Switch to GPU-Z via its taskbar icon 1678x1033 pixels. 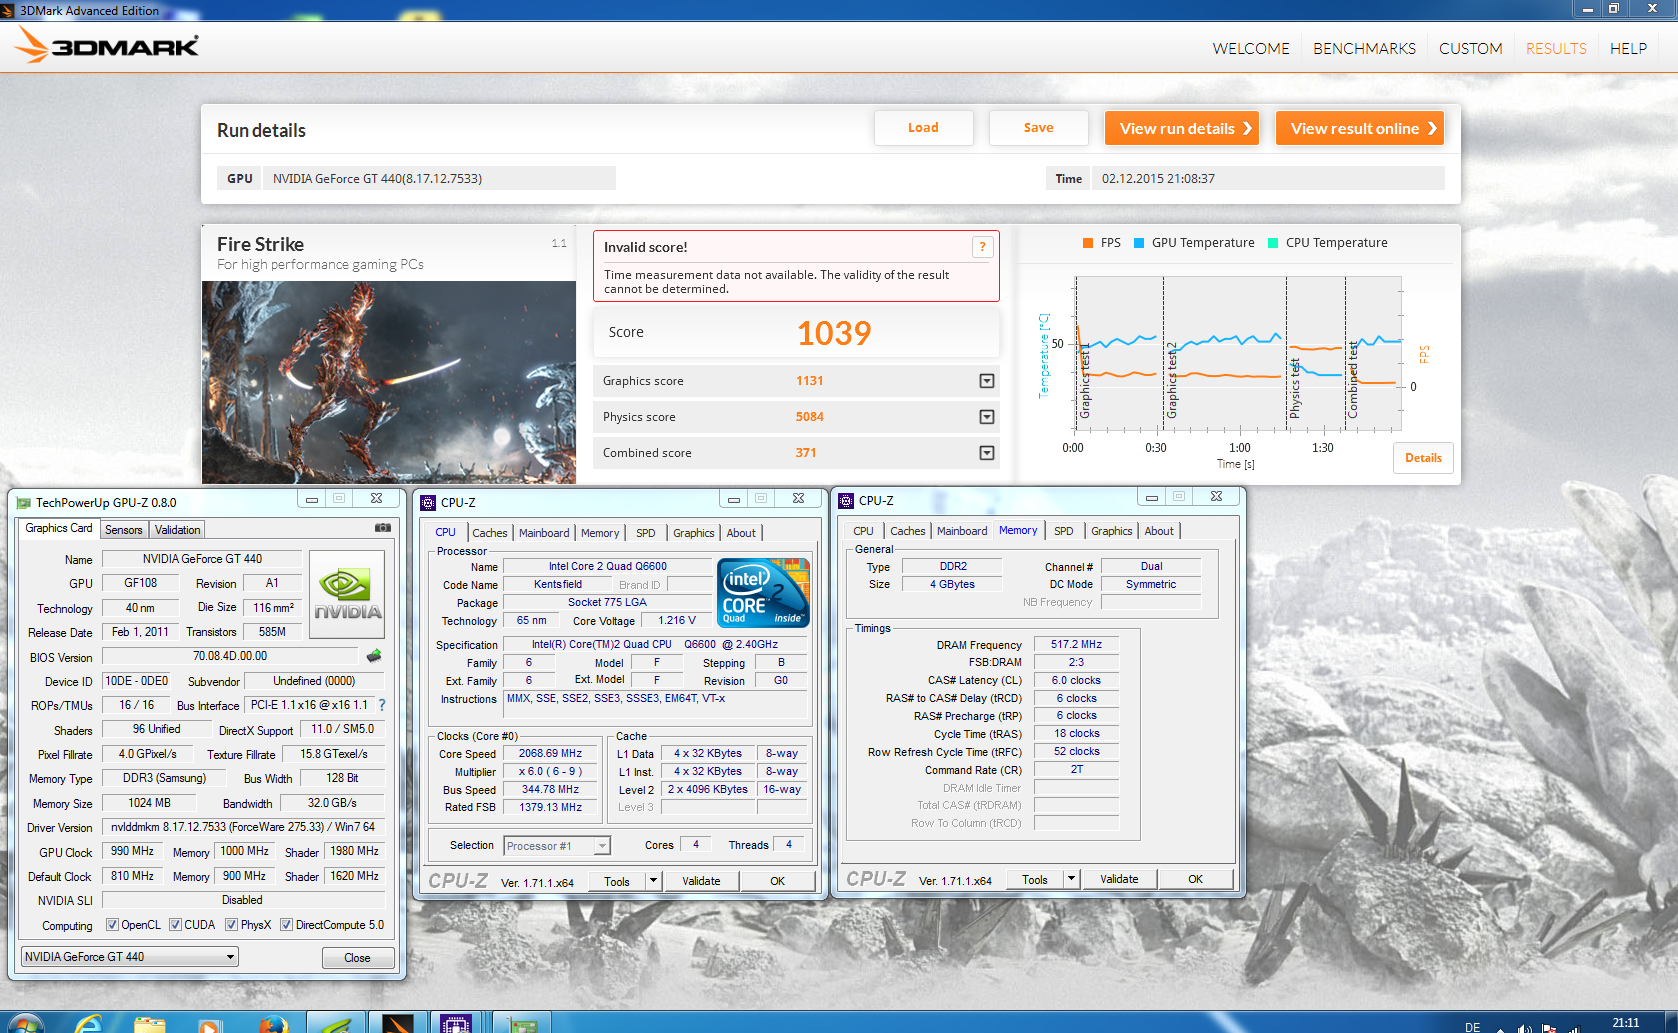[x=522, y=1024]
